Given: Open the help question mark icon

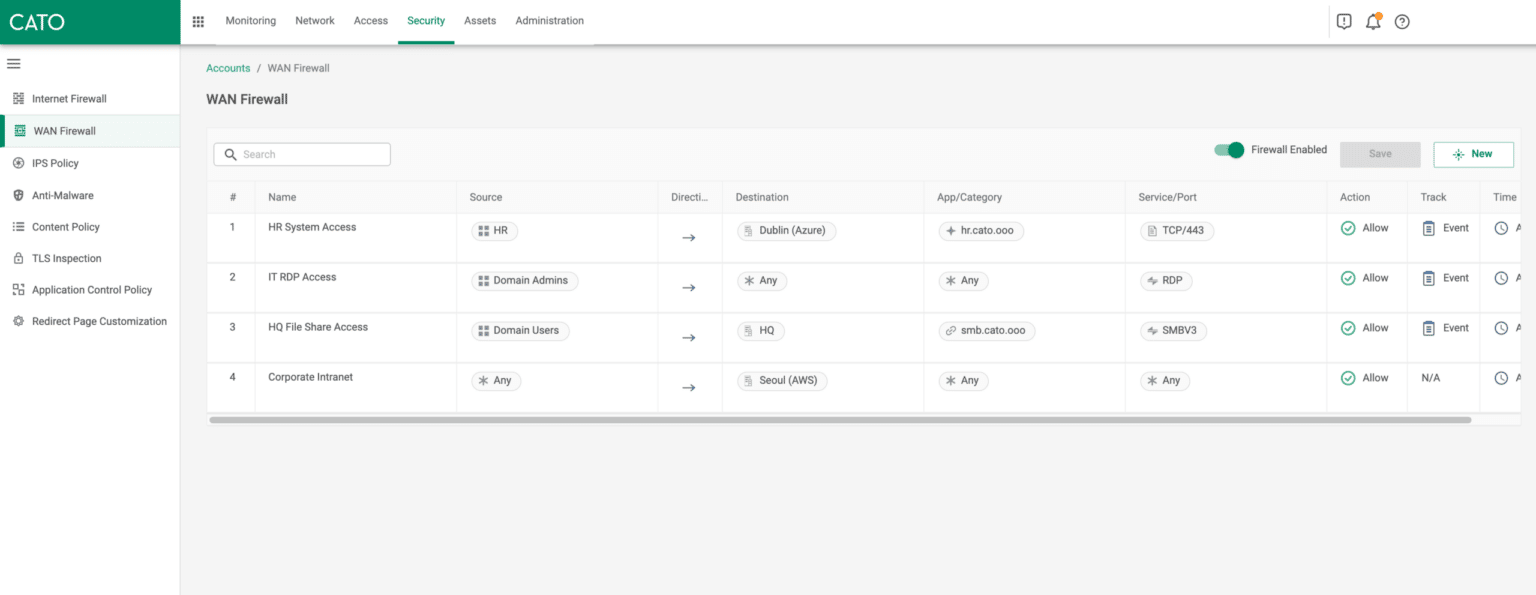Looking at the screenshot, I should point(1402,21).
